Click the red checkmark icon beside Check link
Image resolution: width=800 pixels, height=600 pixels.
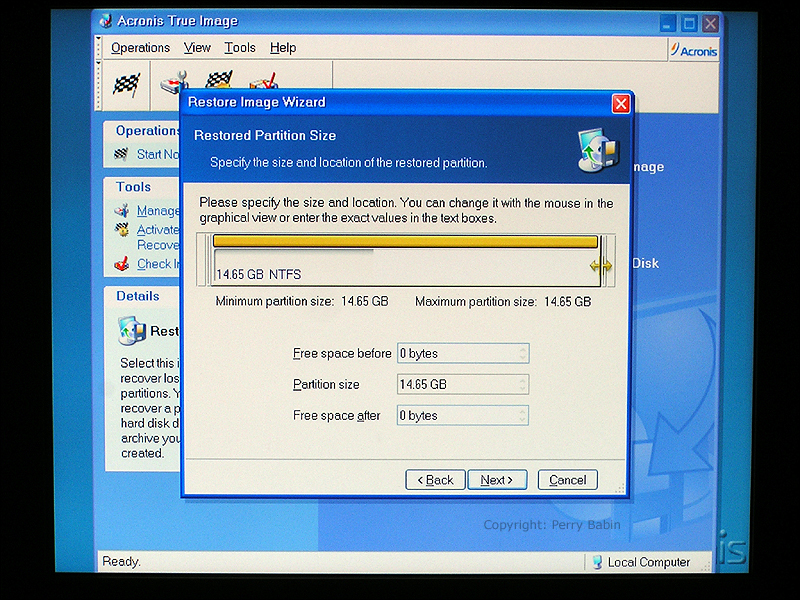(x=121, y=264)
